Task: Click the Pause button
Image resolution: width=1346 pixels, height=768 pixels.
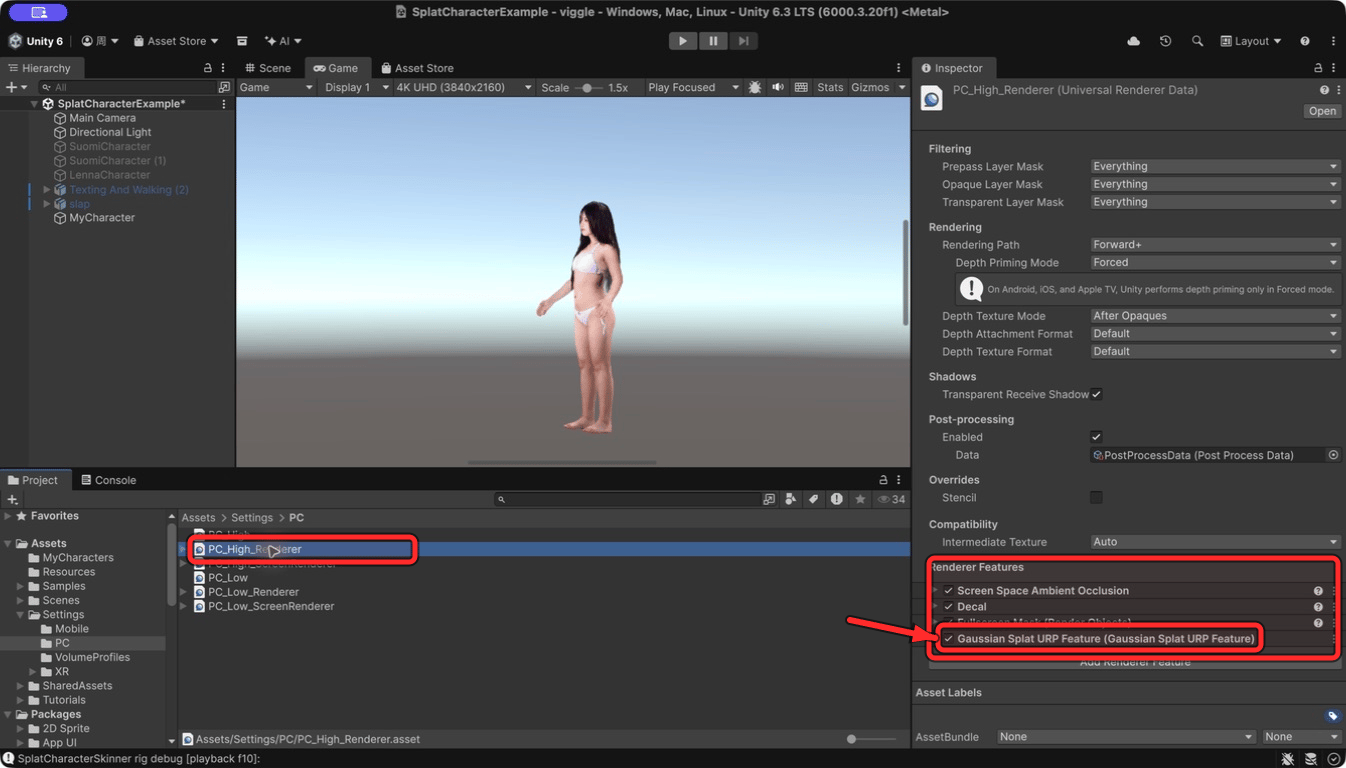Action: click(x=713, y=41)
